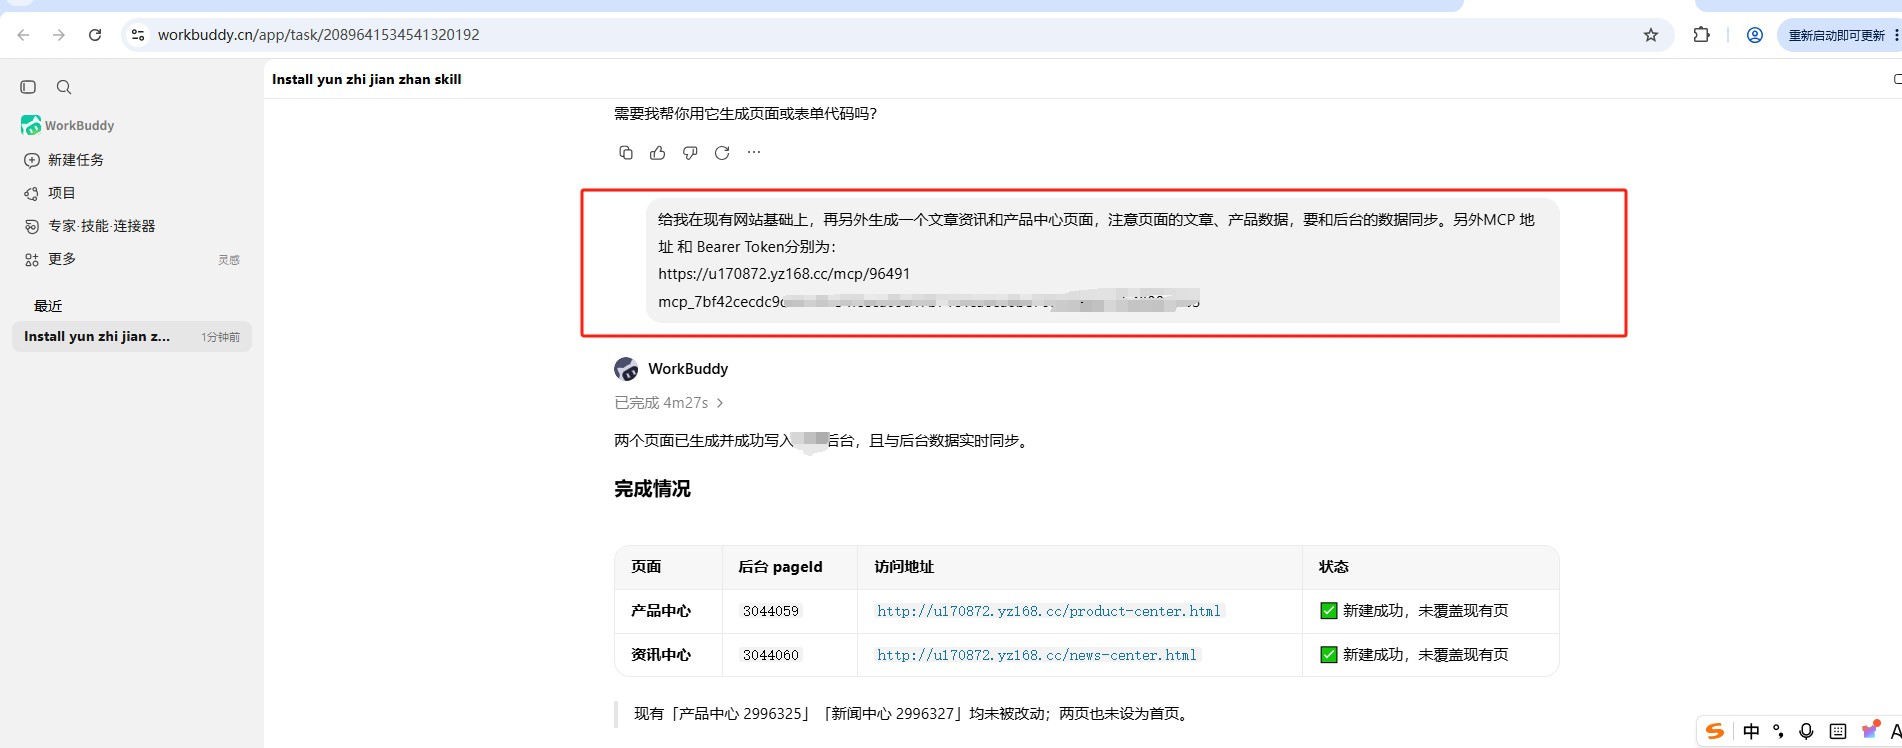The height and width of the screenshot is (748, 1902).
Task: Go forward in the browser
Action: 59,35
